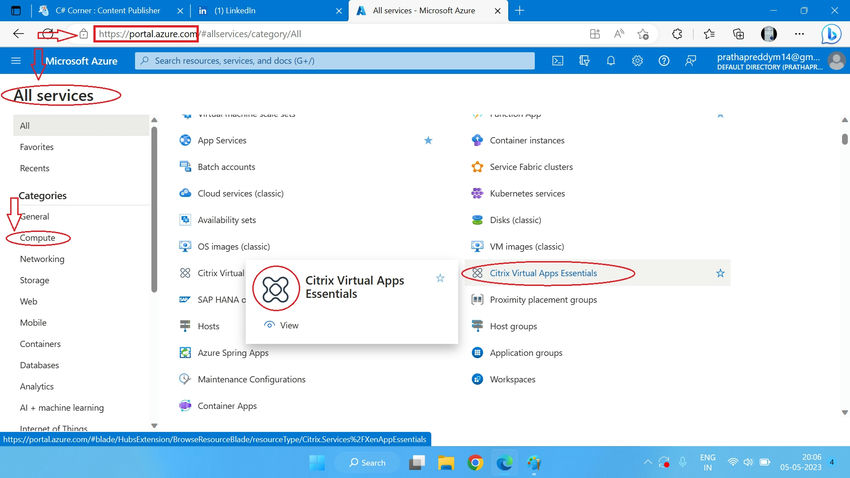Open the browser three-dot settings menu
The height and width of the screenshot is (478, 850).
(799, 34)
